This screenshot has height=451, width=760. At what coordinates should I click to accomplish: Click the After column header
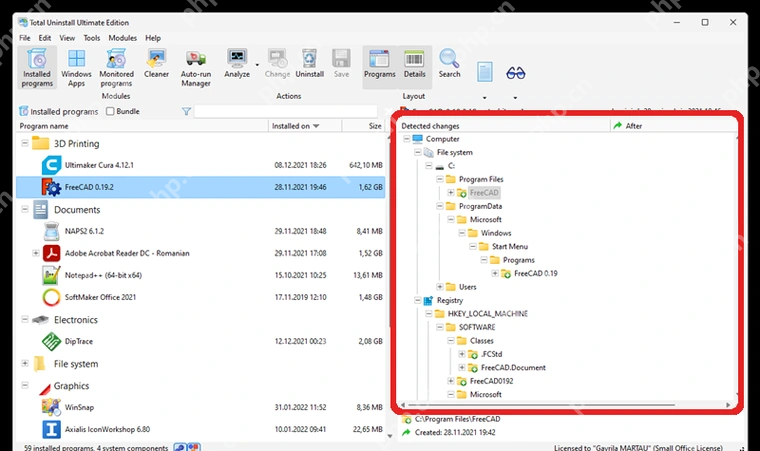point(674,126)
